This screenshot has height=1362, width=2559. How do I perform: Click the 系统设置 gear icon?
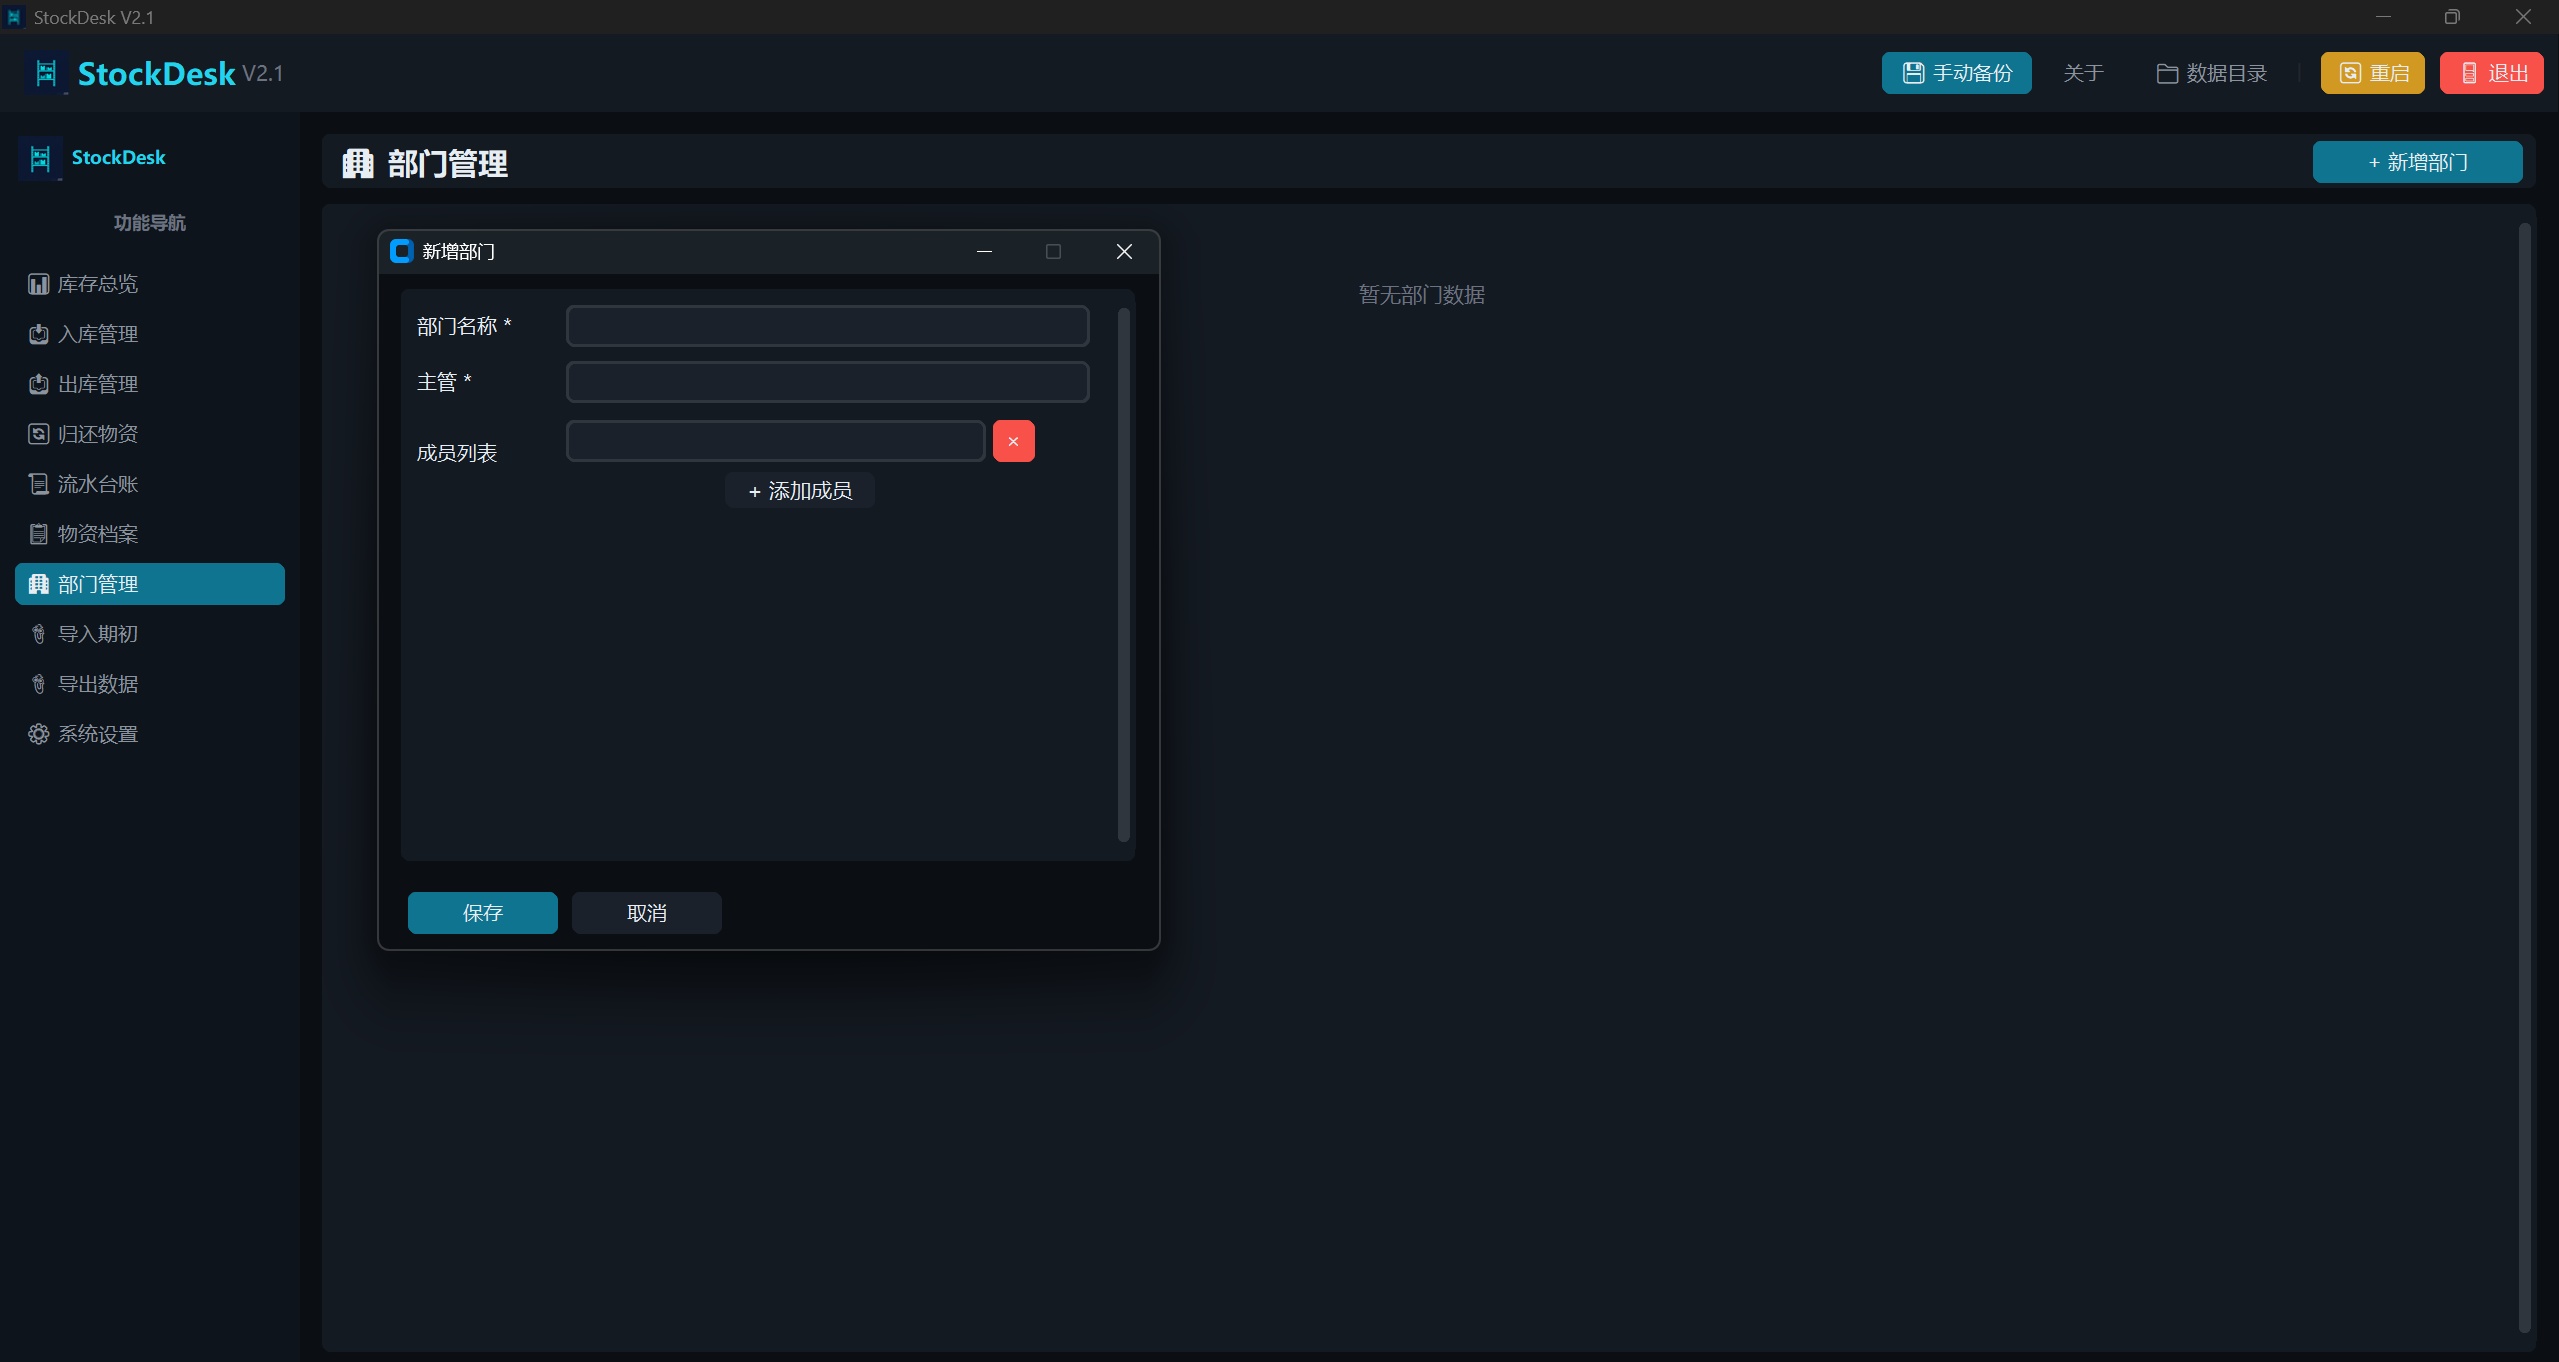38,734
